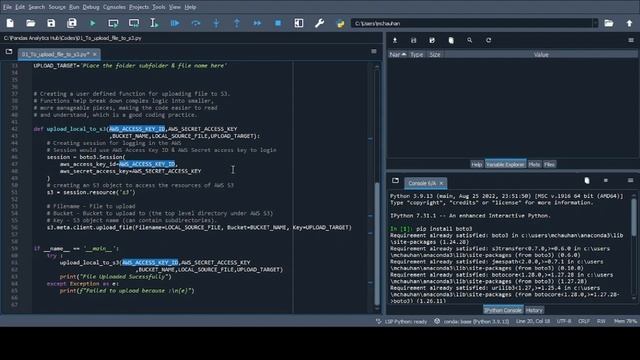Click the Run current cell icon
The image size is (640, 360).
[113, 23]
